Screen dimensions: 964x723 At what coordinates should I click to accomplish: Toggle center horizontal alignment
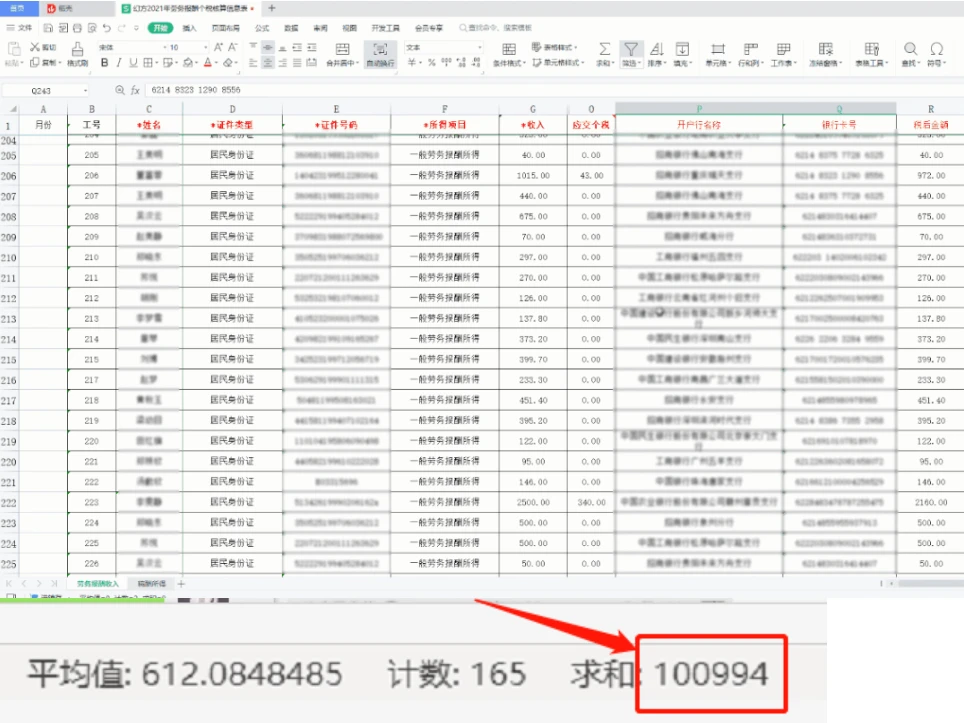point(268,63)
